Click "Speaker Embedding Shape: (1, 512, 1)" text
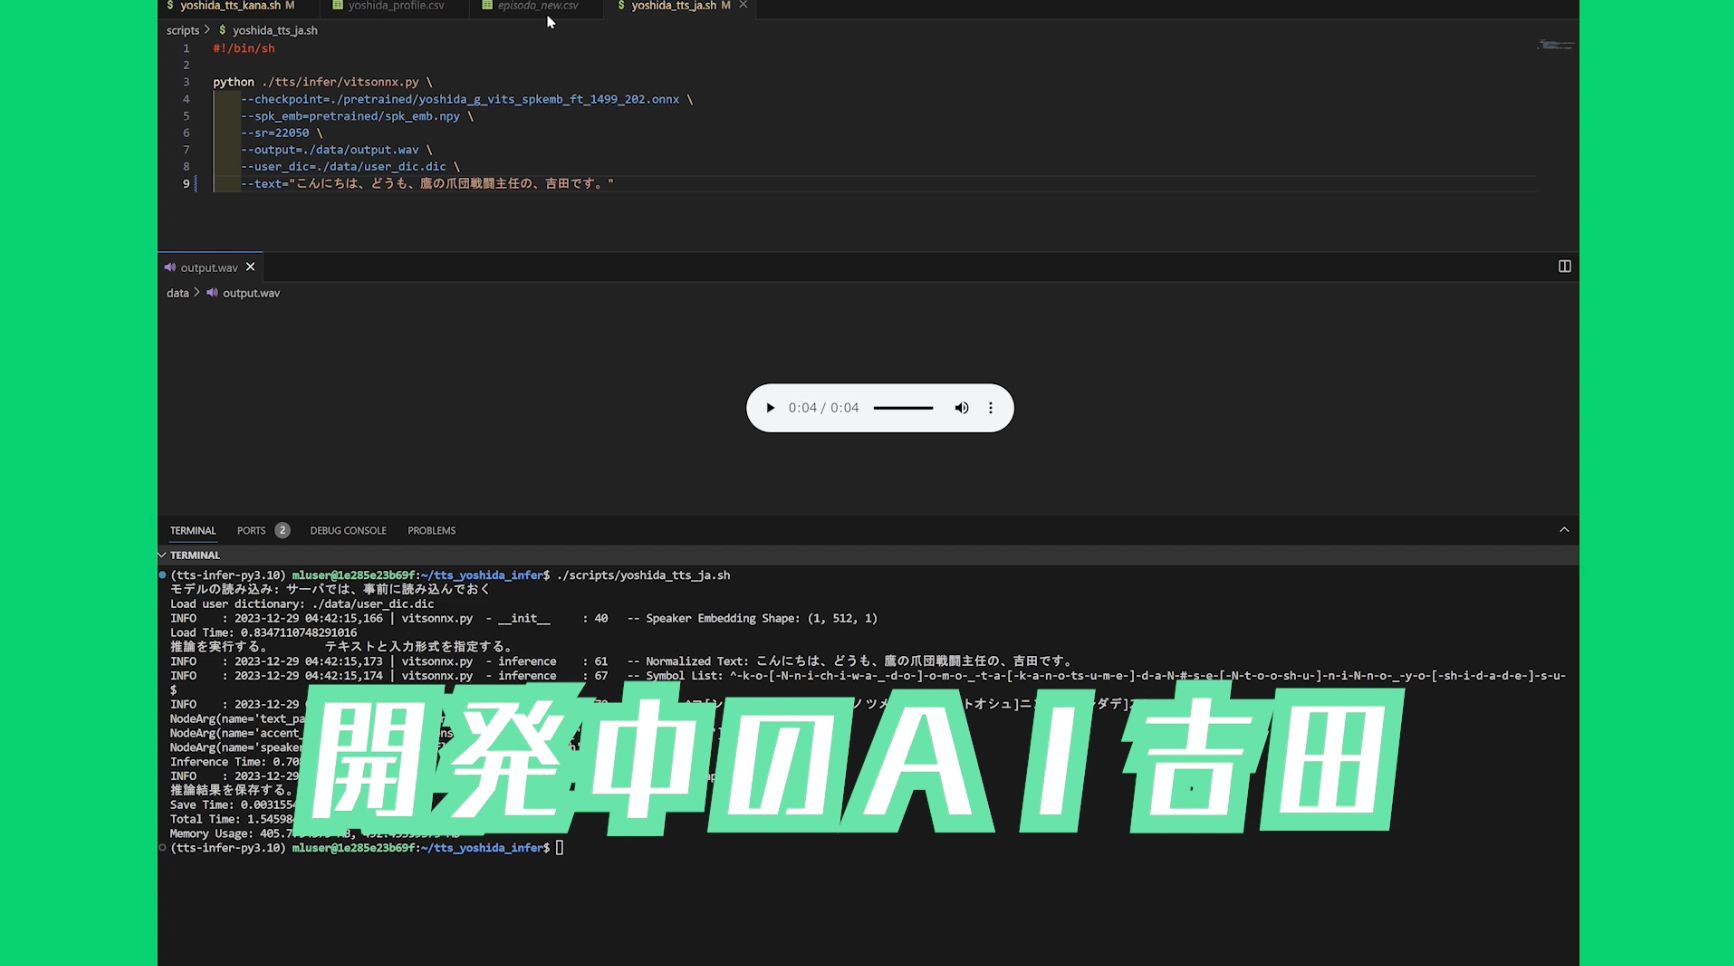The image size is (1734, 966). (x=761, y=619)
